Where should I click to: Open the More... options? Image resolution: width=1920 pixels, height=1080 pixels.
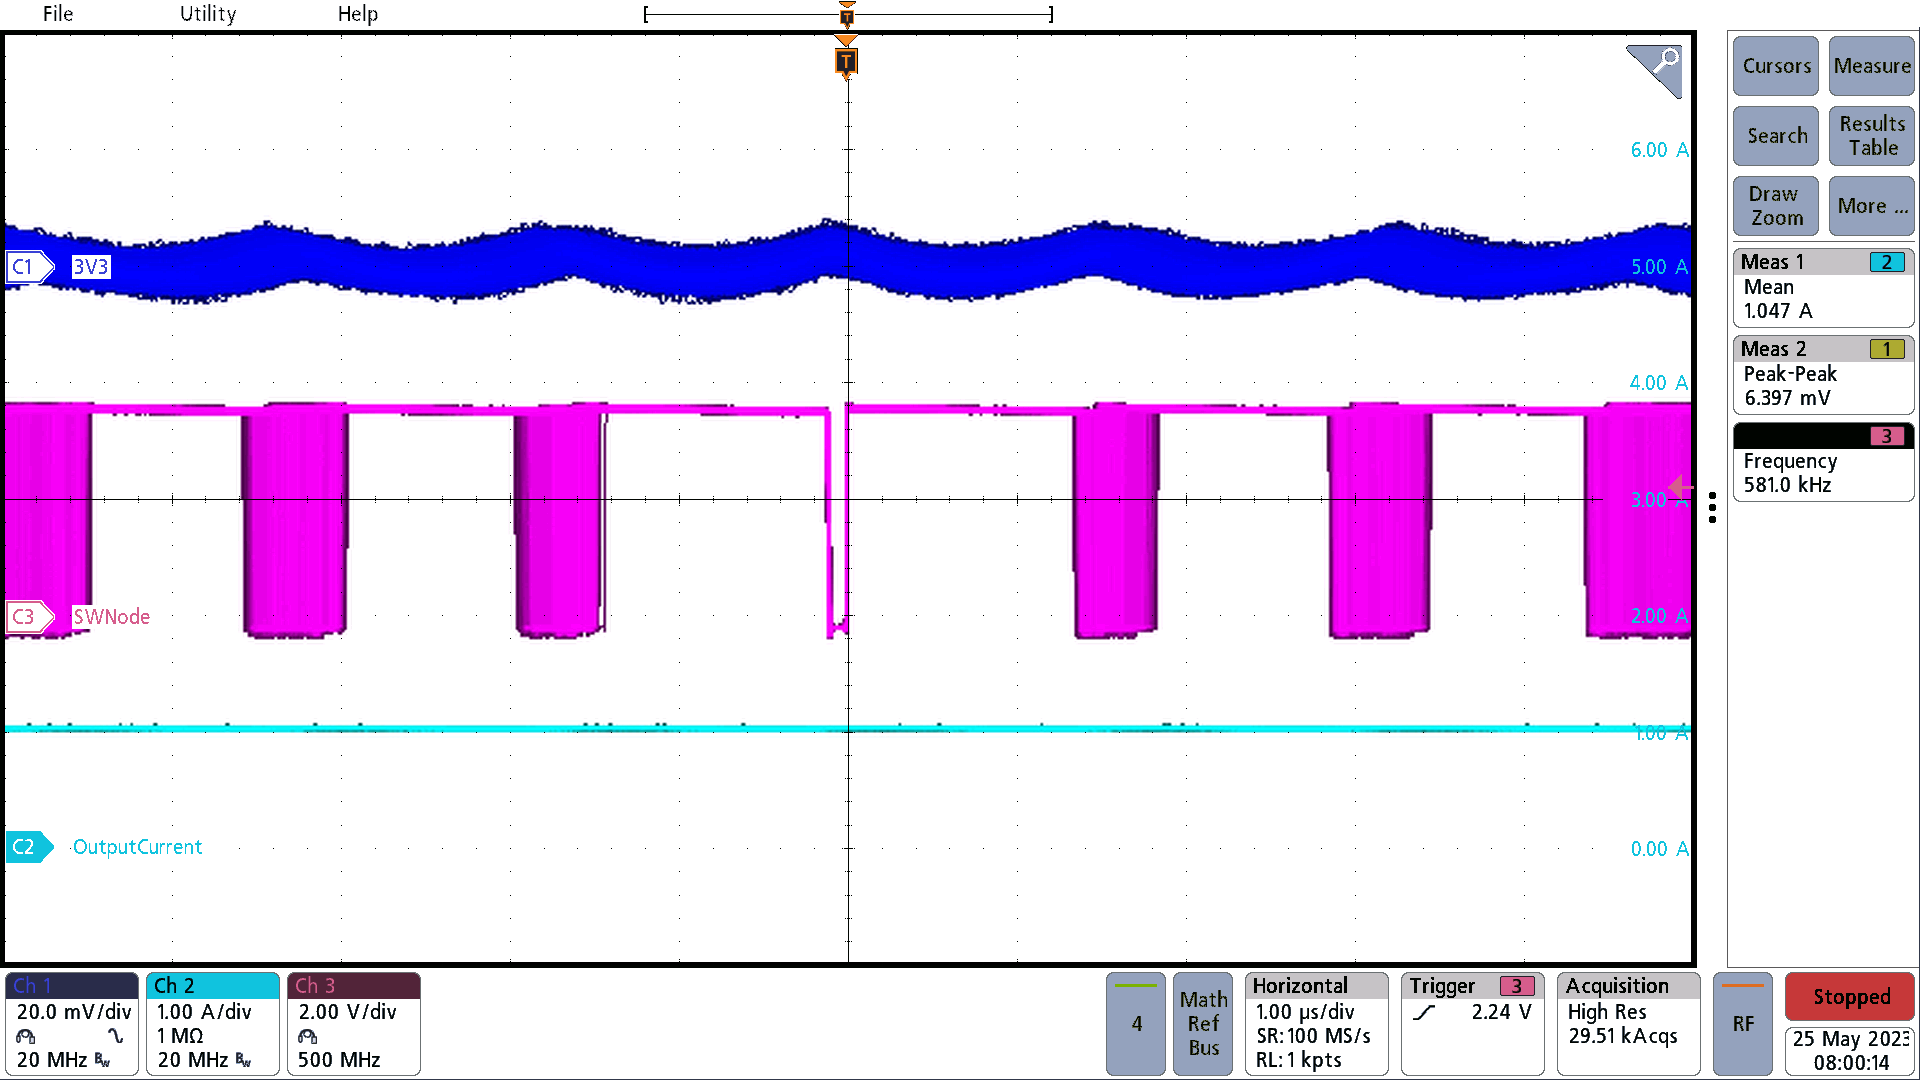[x=1871, y=206]
